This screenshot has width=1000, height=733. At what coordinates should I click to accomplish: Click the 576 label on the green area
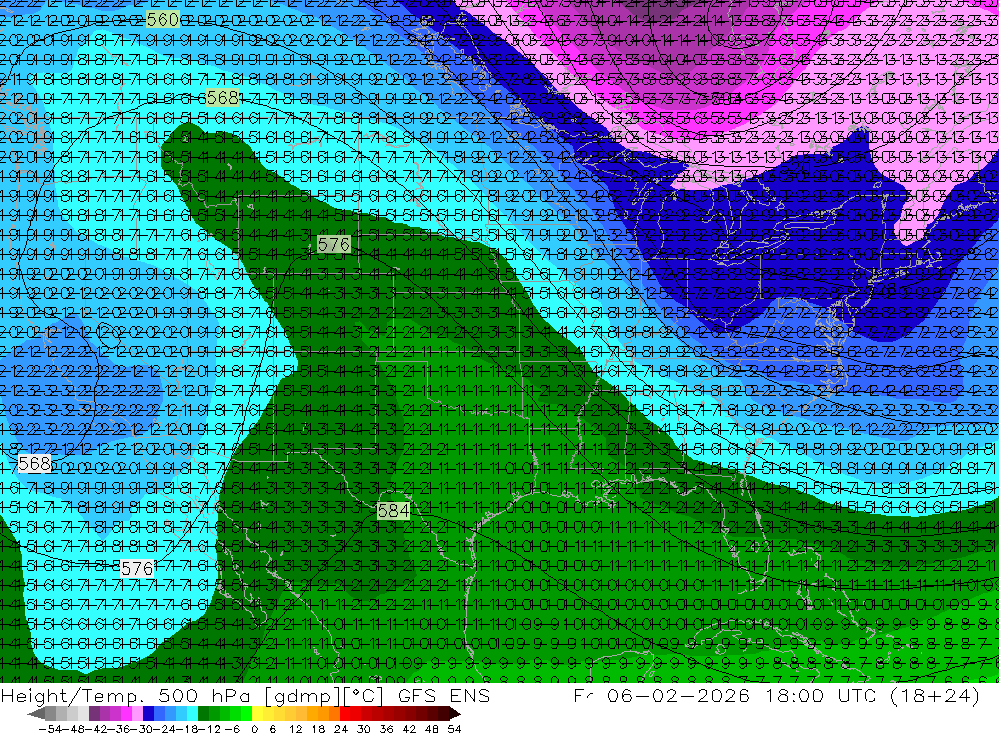(x=334, y=244)
